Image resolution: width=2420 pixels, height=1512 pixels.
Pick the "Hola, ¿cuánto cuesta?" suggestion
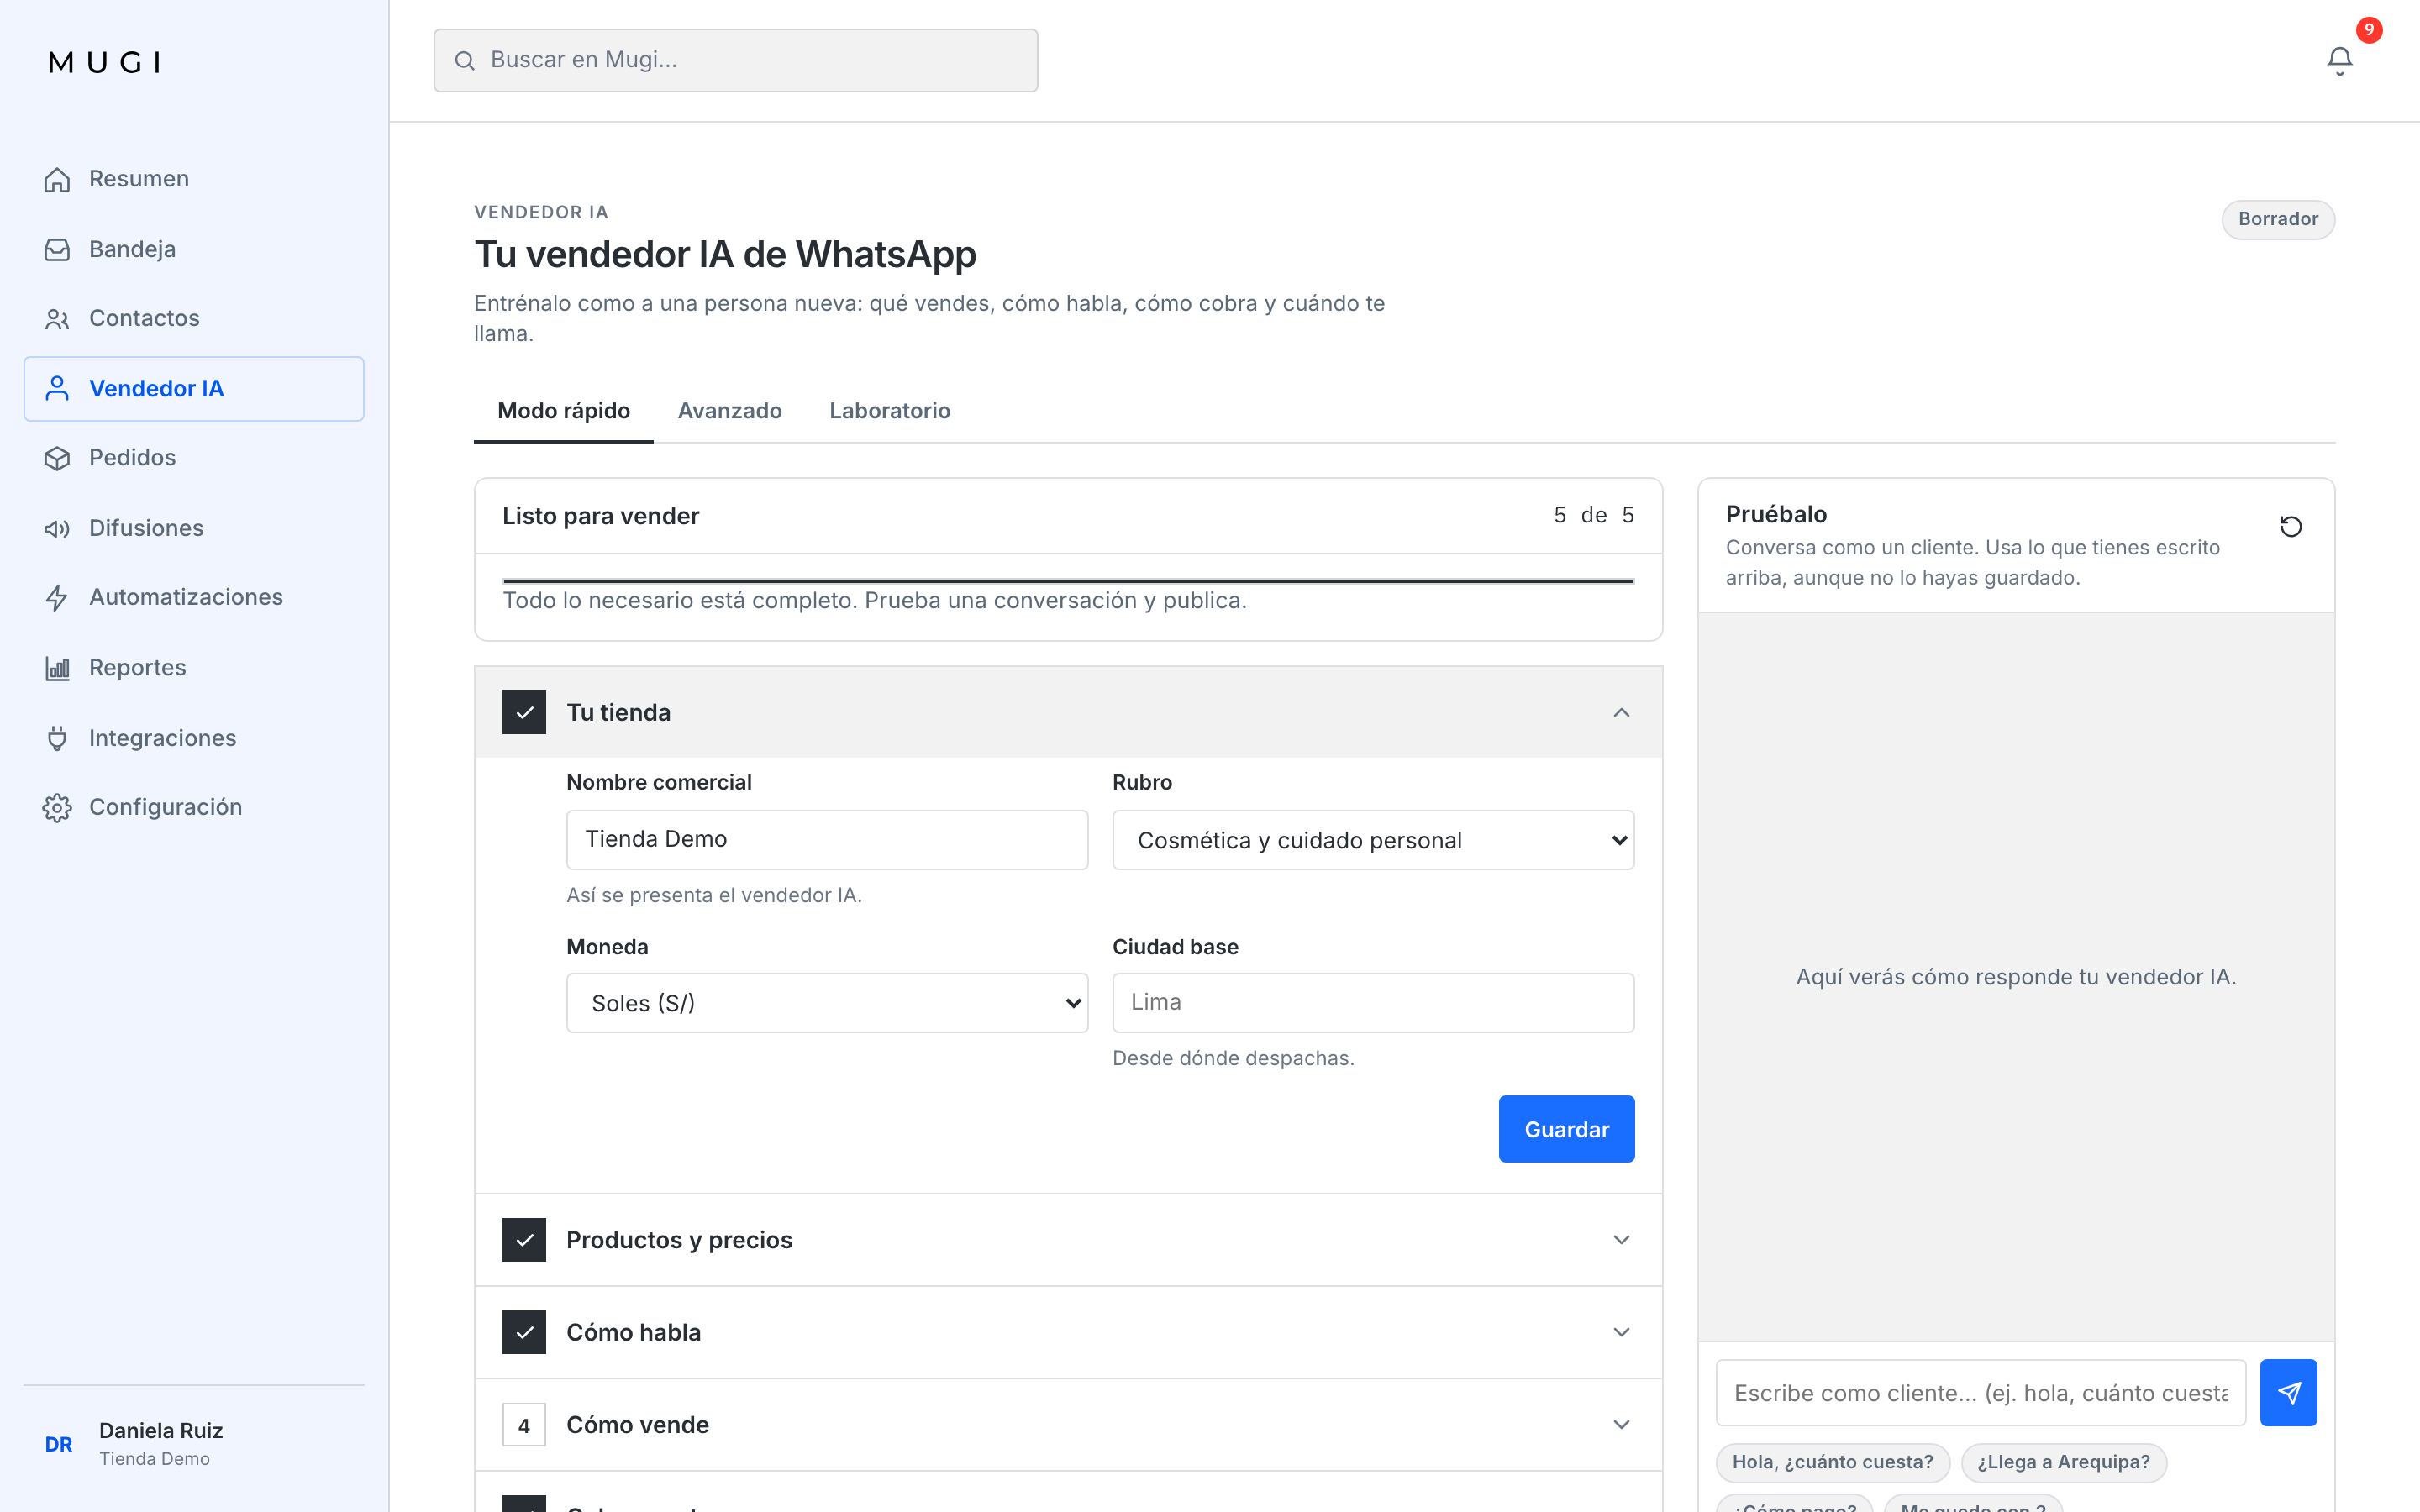point(1832,1462)
